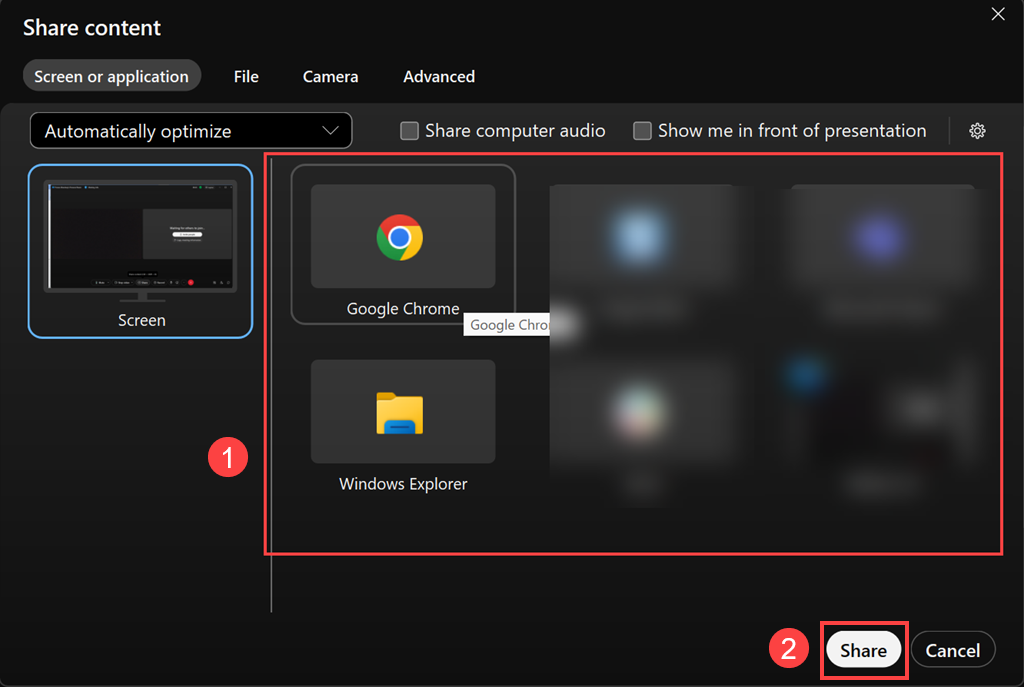
Task: Select the Google Chrome app icon
Action: click(400, 237)
